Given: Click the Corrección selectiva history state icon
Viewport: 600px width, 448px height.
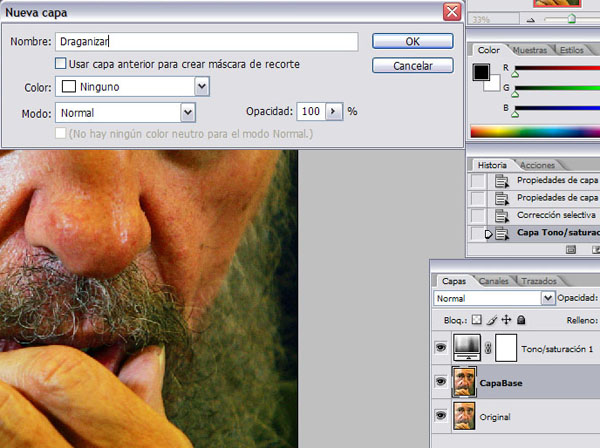Looking at the screenshot, I should coord(502,215).
